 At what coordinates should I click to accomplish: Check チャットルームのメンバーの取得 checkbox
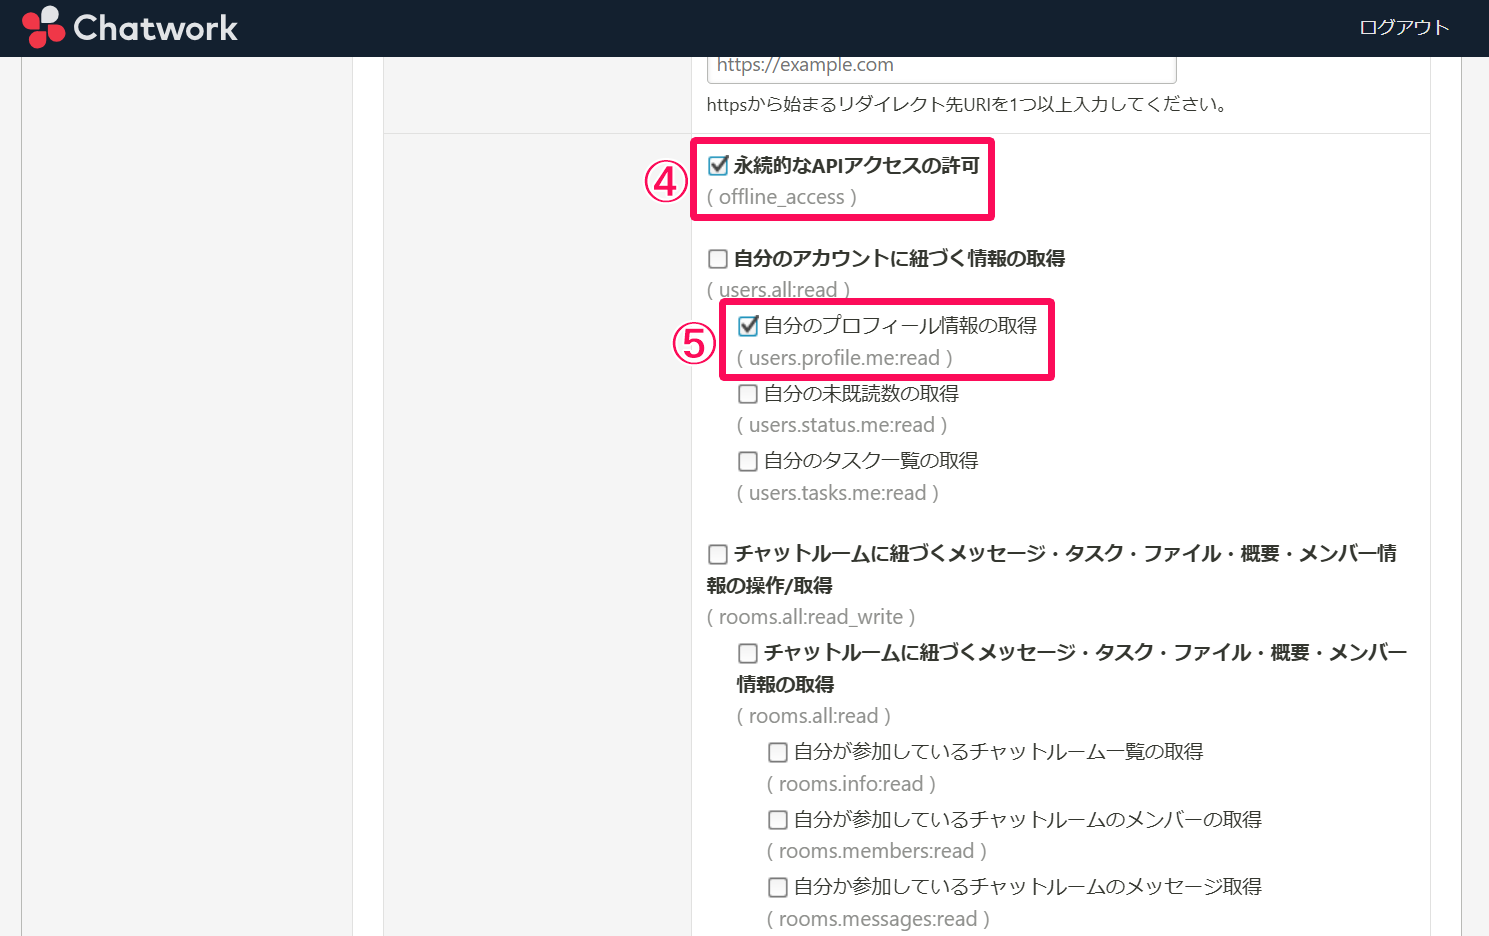(x=778, y=820)
